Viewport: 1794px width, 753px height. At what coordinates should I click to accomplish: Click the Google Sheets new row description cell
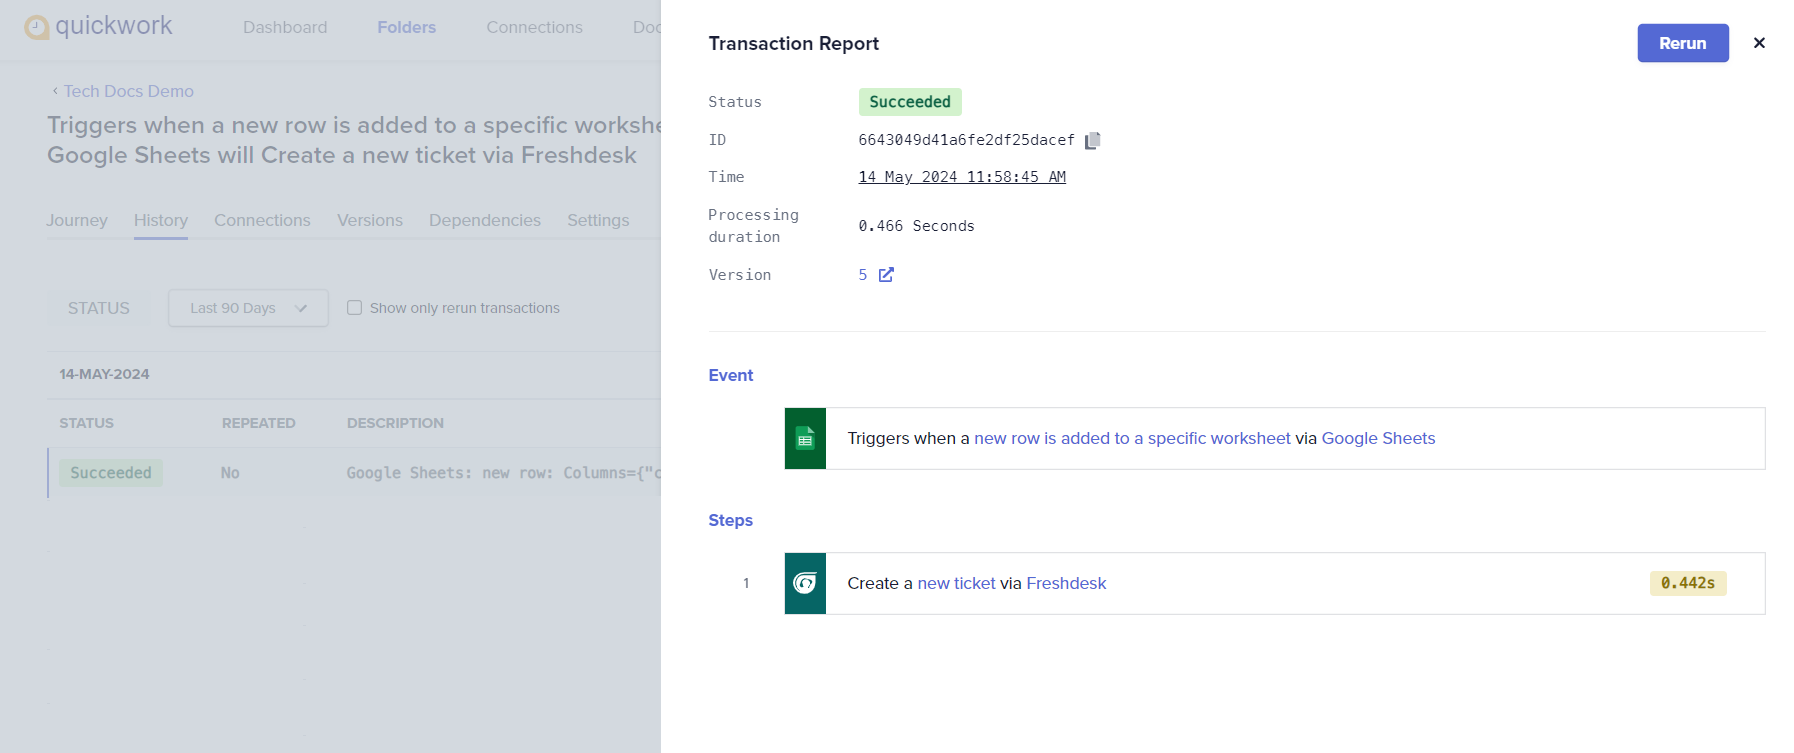[503, 473]
